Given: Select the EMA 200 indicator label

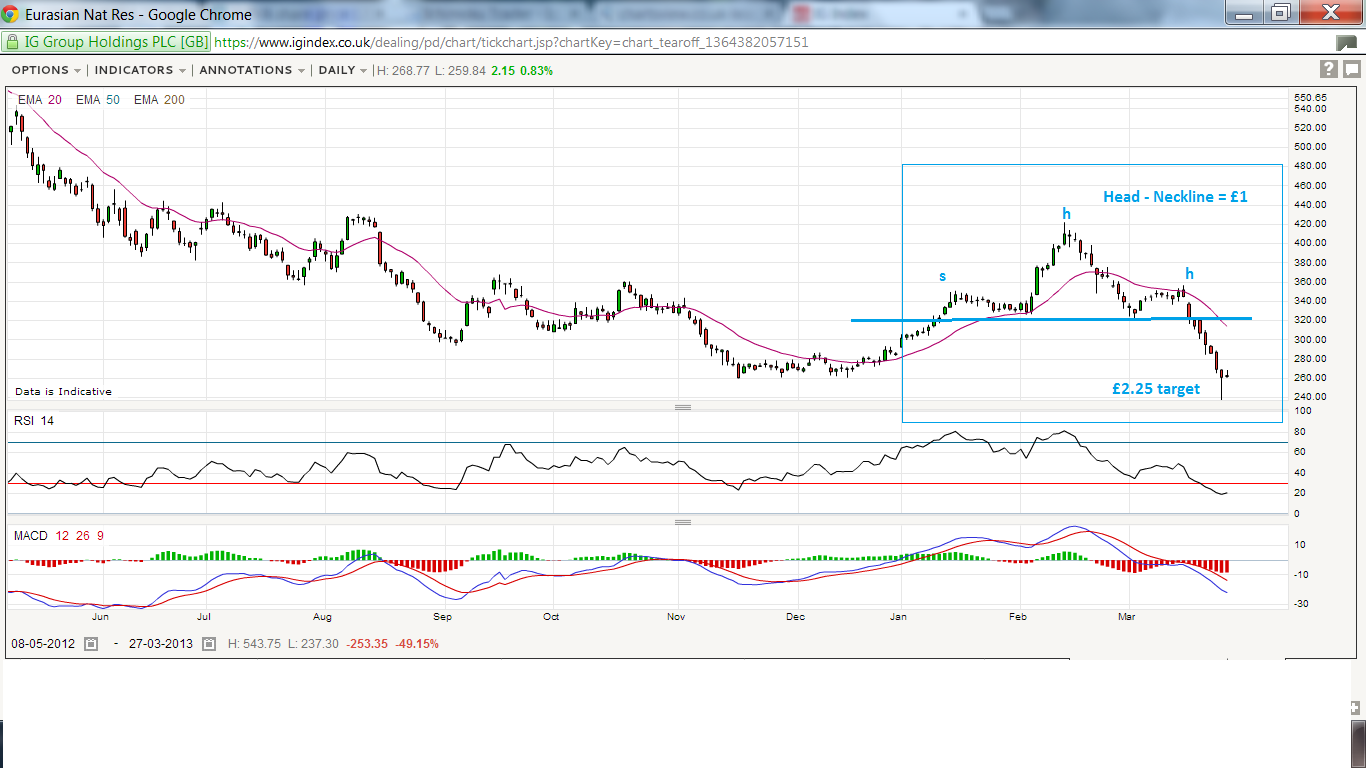Looking at the screenshot, I should click(x=159, y=100).
